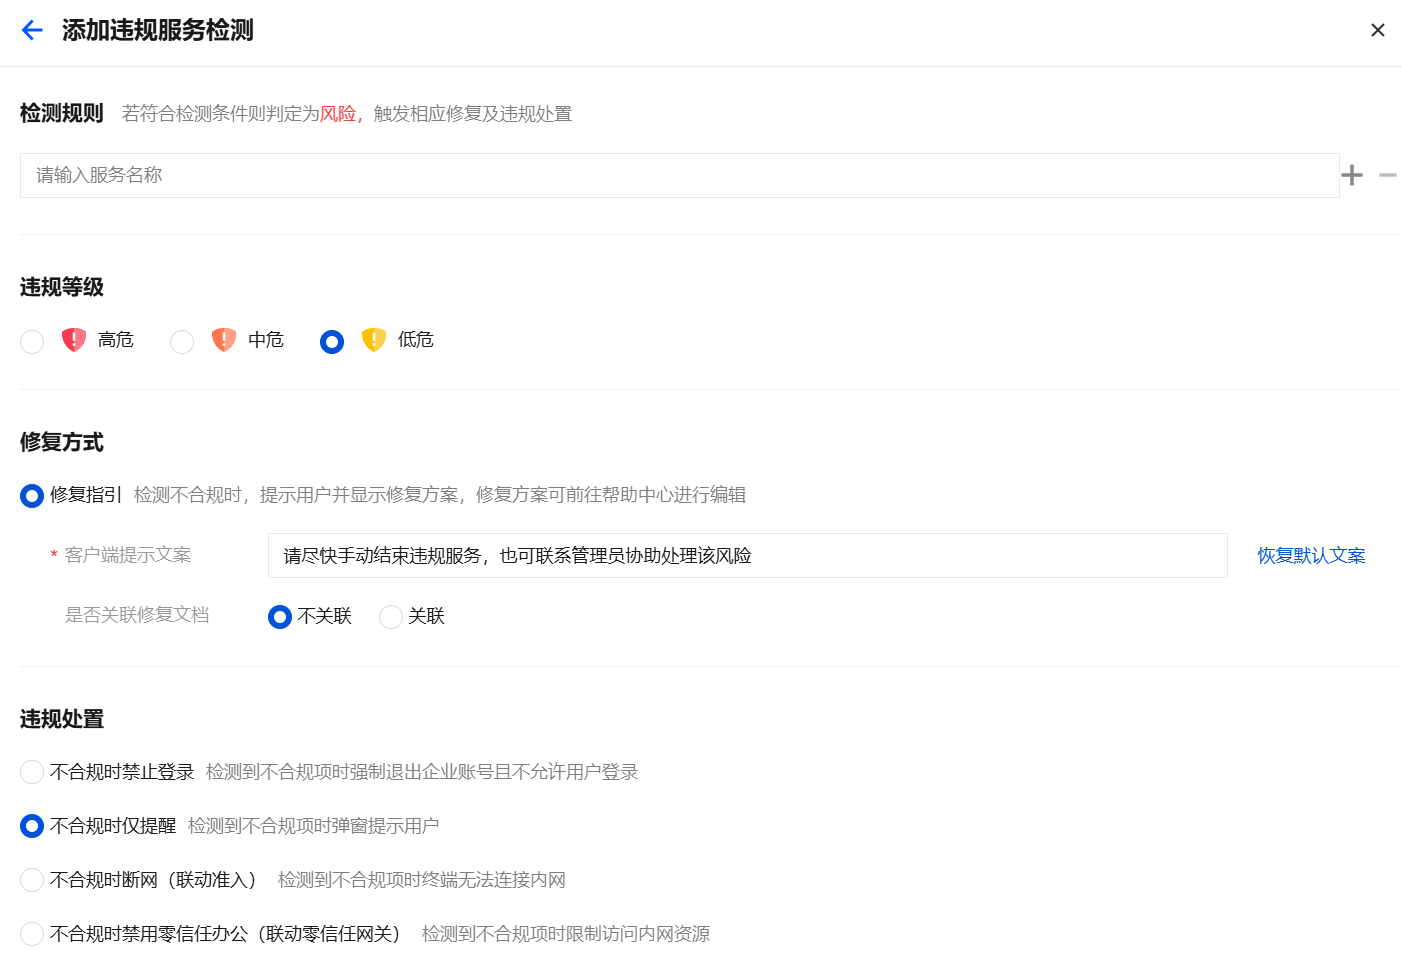Click the 客户端提示文案 text field
The width and height of the screenshot is (1402, 978).
[748, 556]
